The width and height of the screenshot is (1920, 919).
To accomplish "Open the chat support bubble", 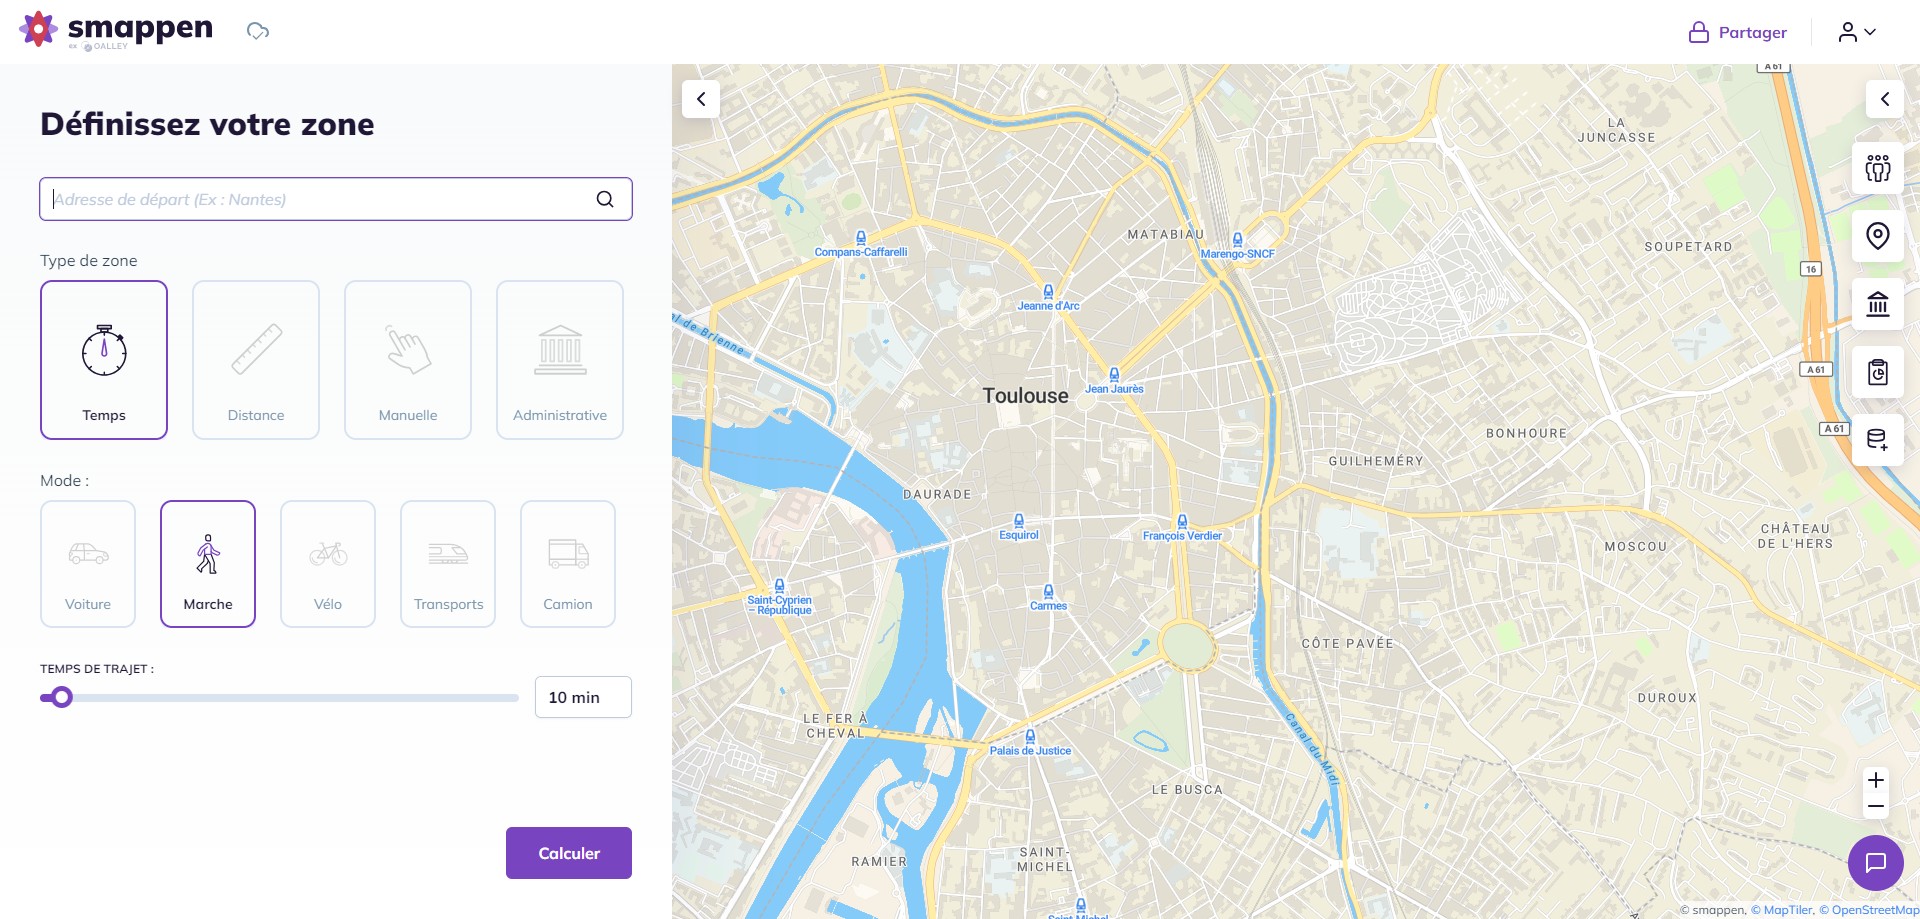I will [1876, 862].
